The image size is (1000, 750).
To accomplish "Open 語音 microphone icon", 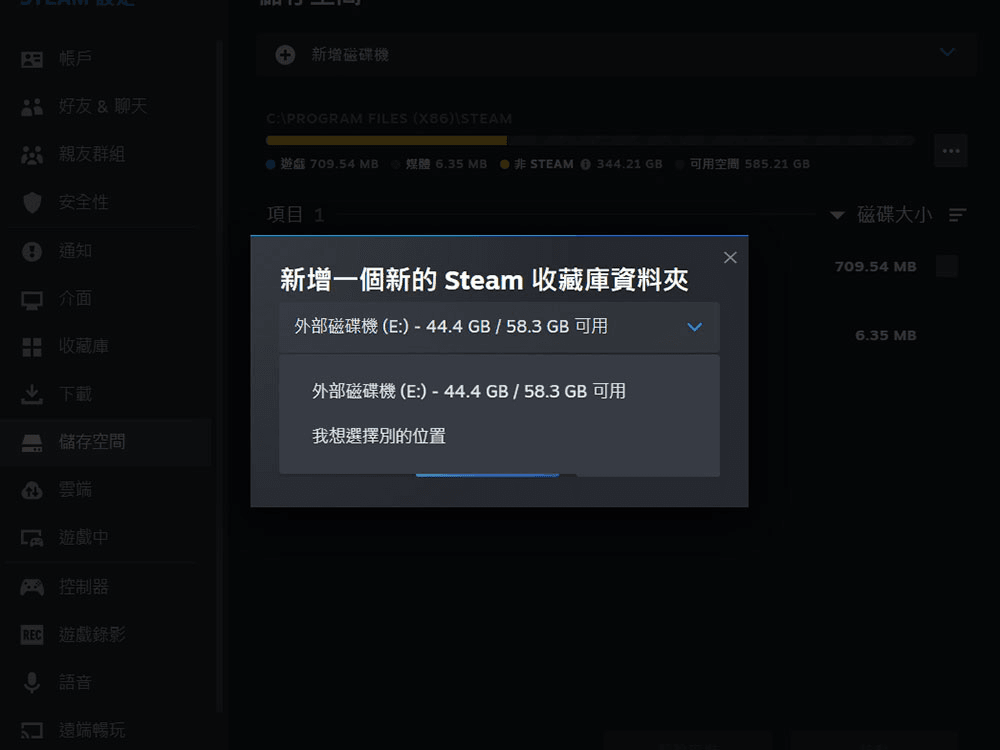I will point(32,683).
